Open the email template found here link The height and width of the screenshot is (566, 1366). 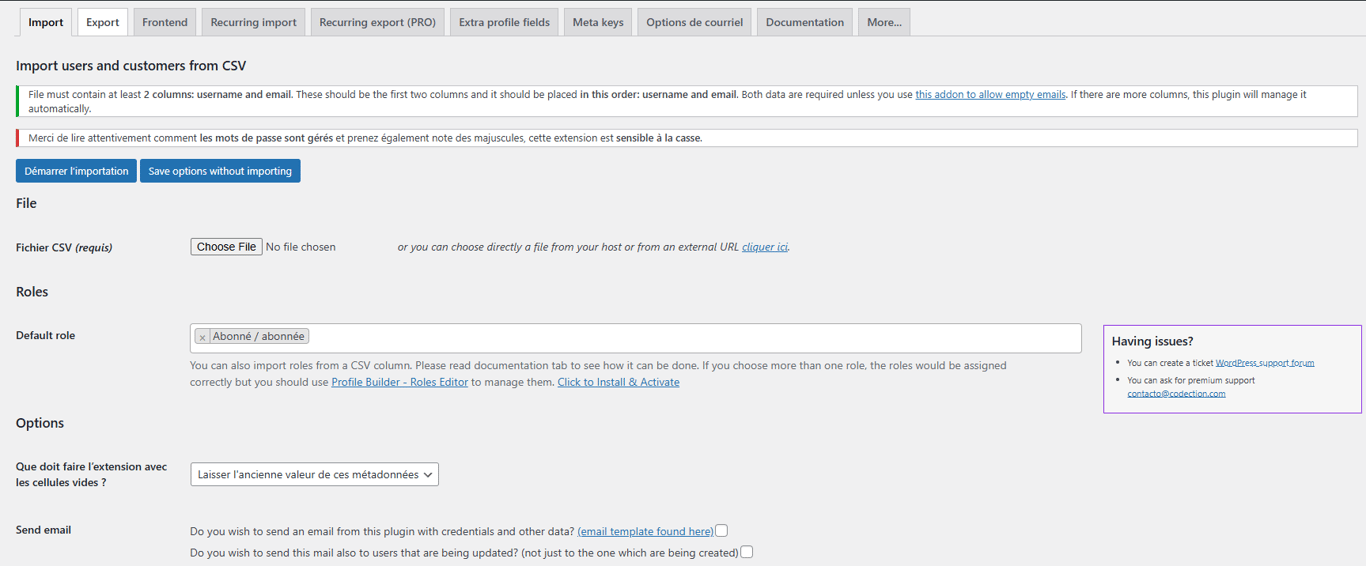tap(646, 531)
